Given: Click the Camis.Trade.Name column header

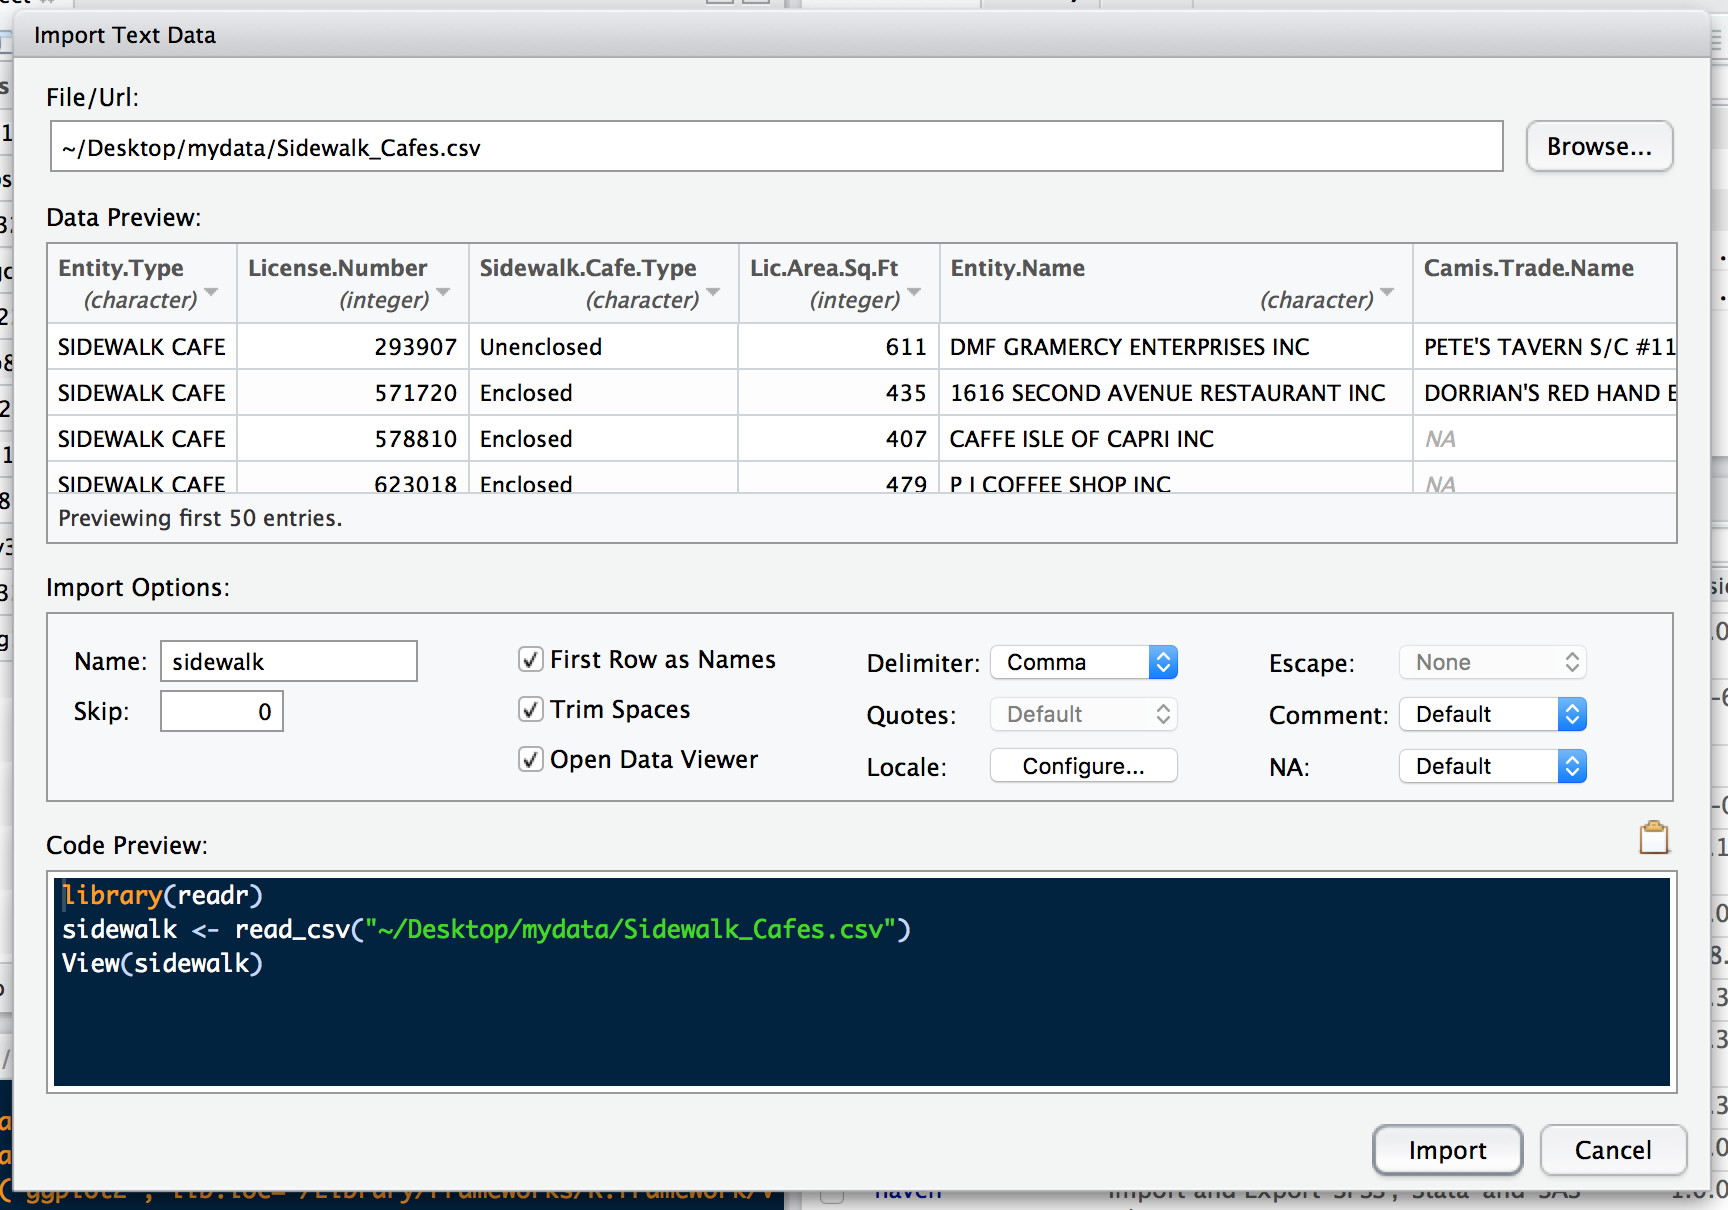Looking at the screenshot, I should (1545, 283).
